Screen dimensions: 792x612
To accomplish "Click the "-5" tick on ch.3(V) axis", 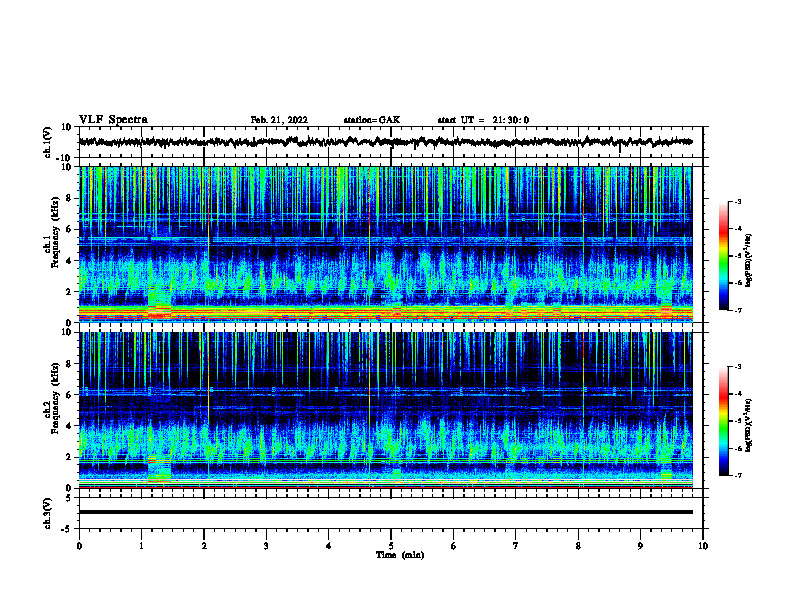I will pos(68,529).
